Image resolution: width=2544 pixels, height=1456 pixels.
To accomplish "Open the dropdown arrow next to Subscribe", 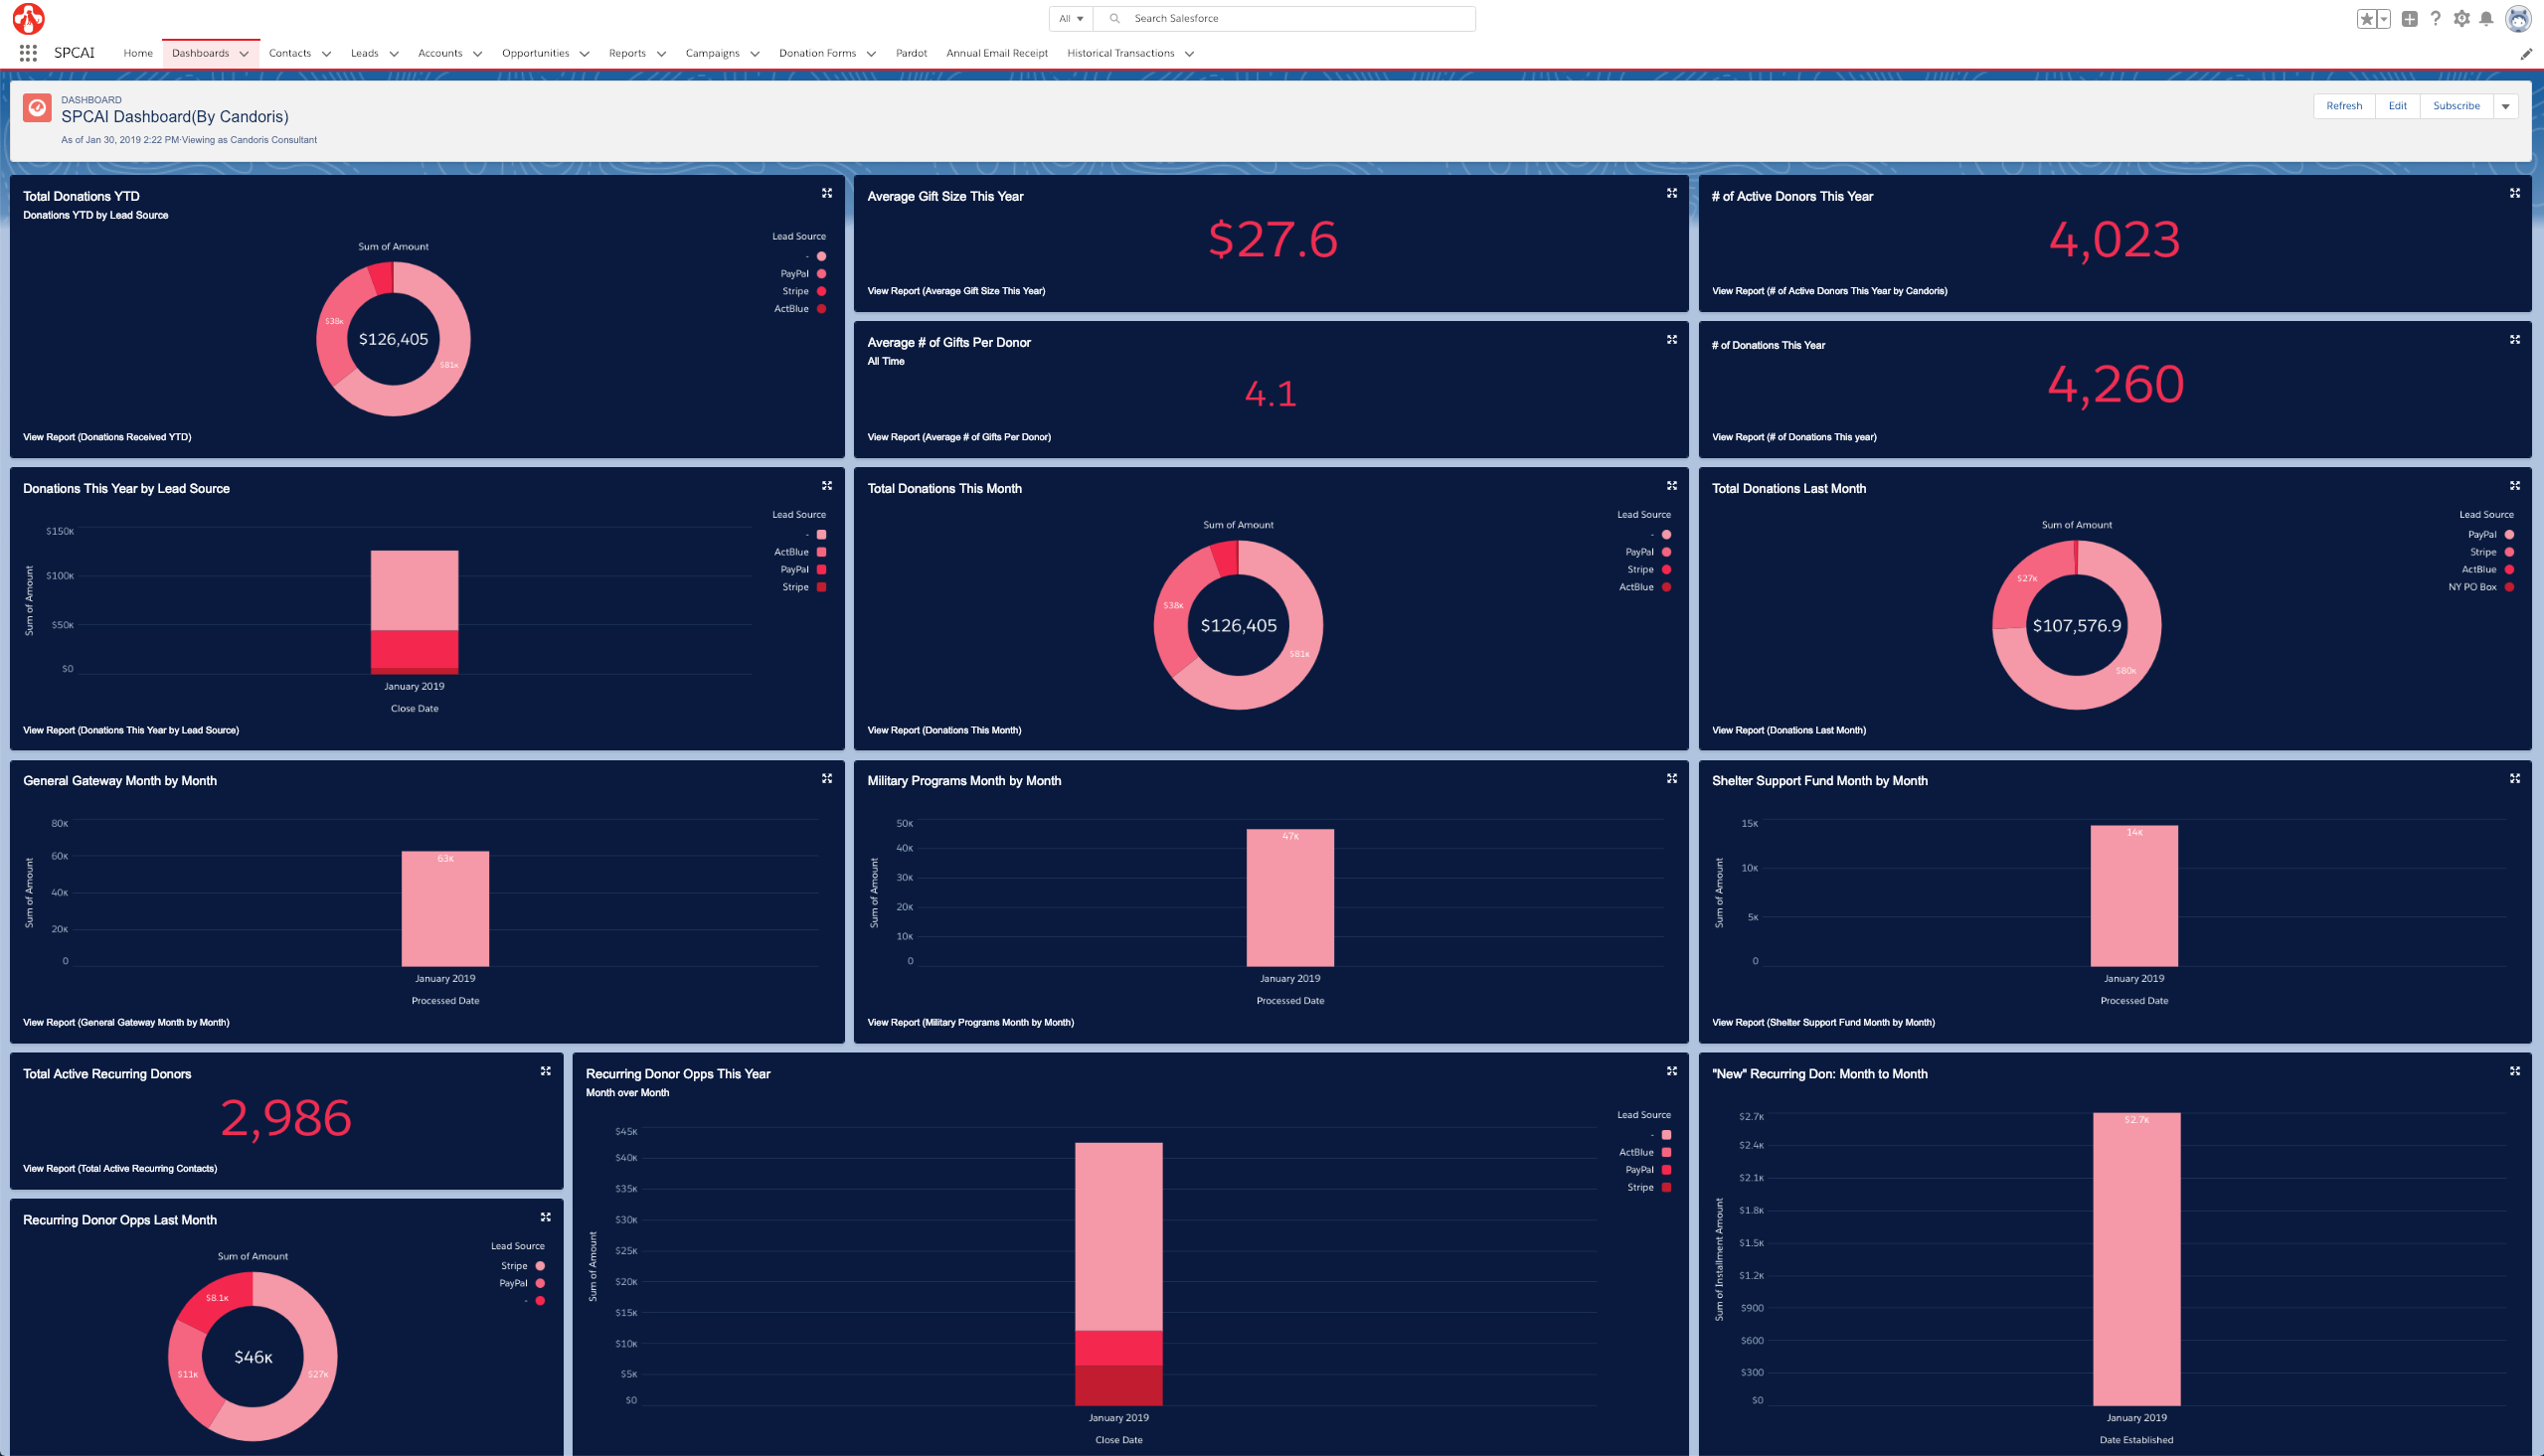I will pos(2506,106).
